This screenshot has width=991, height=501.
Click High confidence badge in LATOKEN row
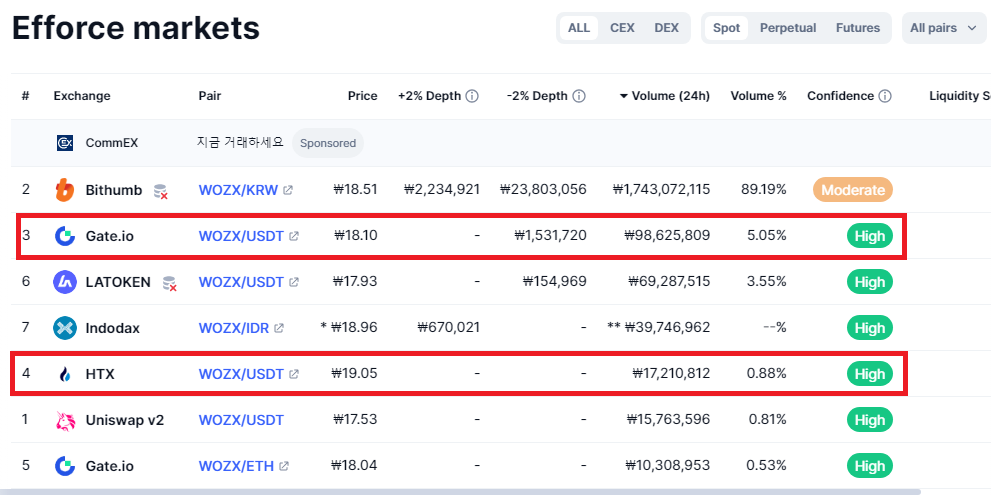870,282
